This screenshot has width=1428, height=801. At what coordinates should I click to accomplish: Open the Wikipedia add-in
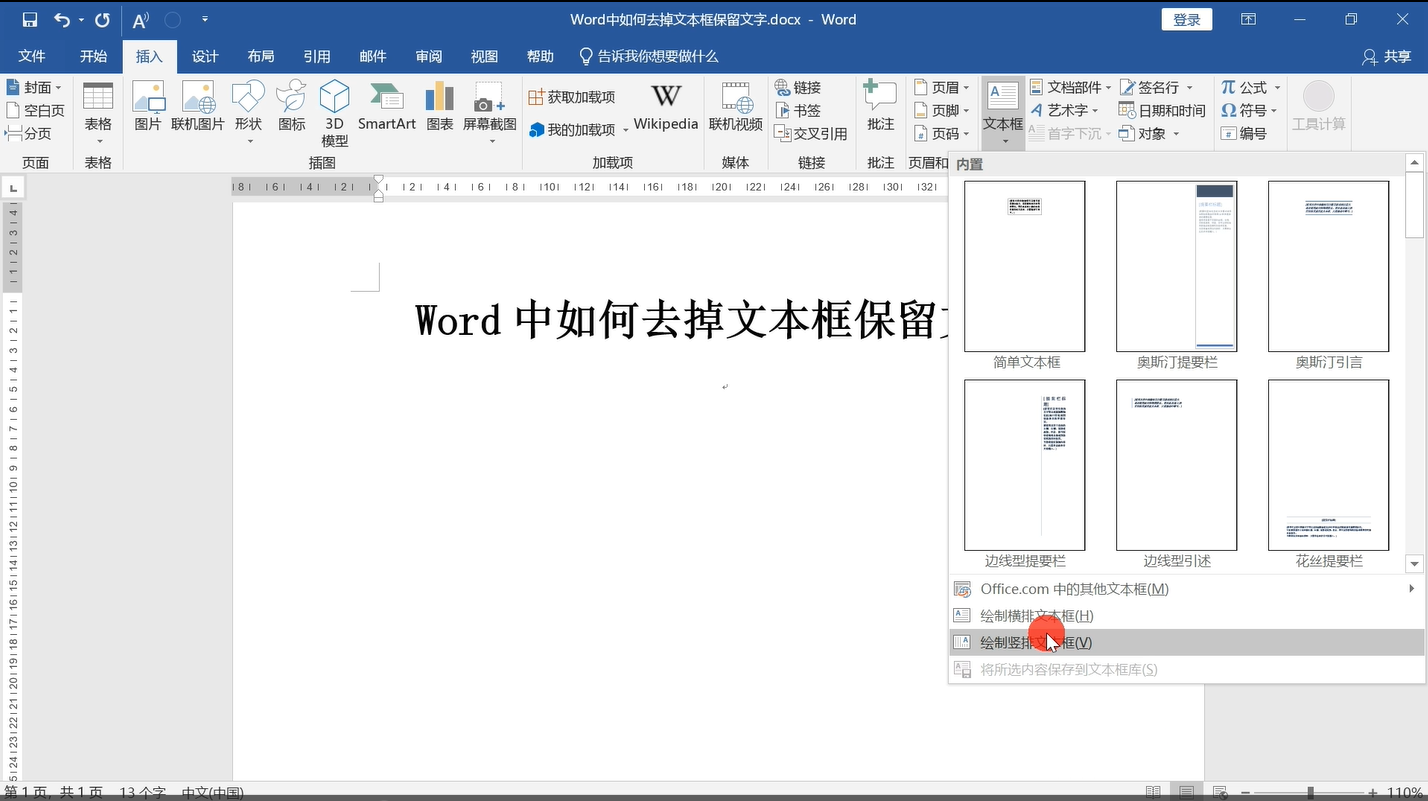[x=665, y=107]
